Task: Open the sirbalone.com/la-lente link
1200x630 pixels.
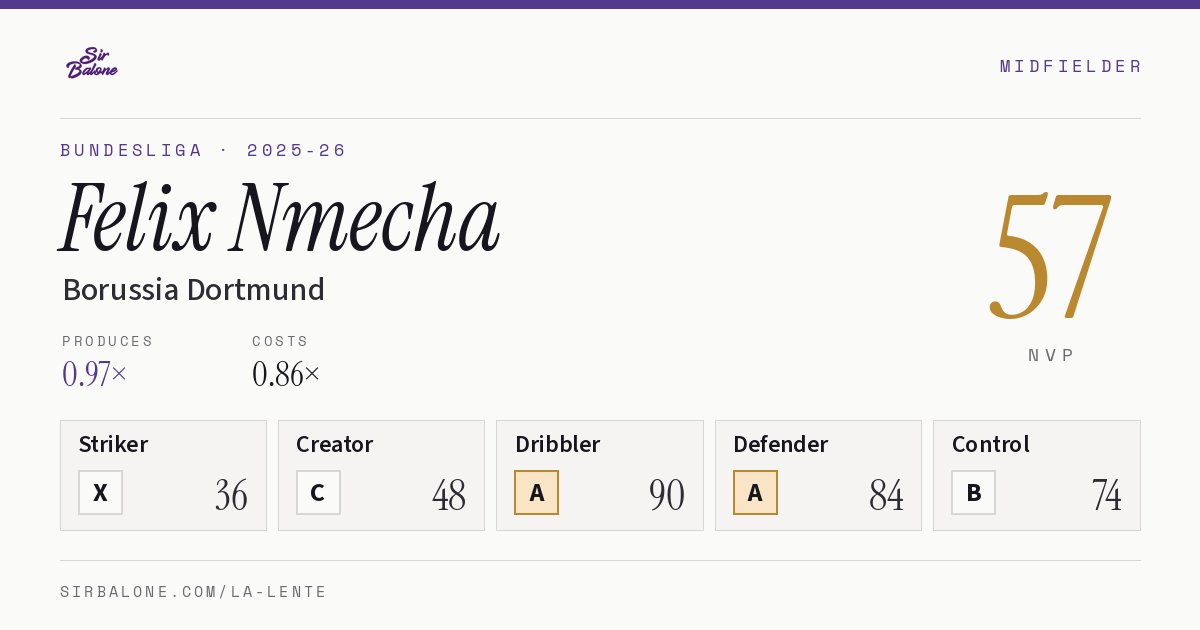Action: pyautogui.click(x=194, y=592)
